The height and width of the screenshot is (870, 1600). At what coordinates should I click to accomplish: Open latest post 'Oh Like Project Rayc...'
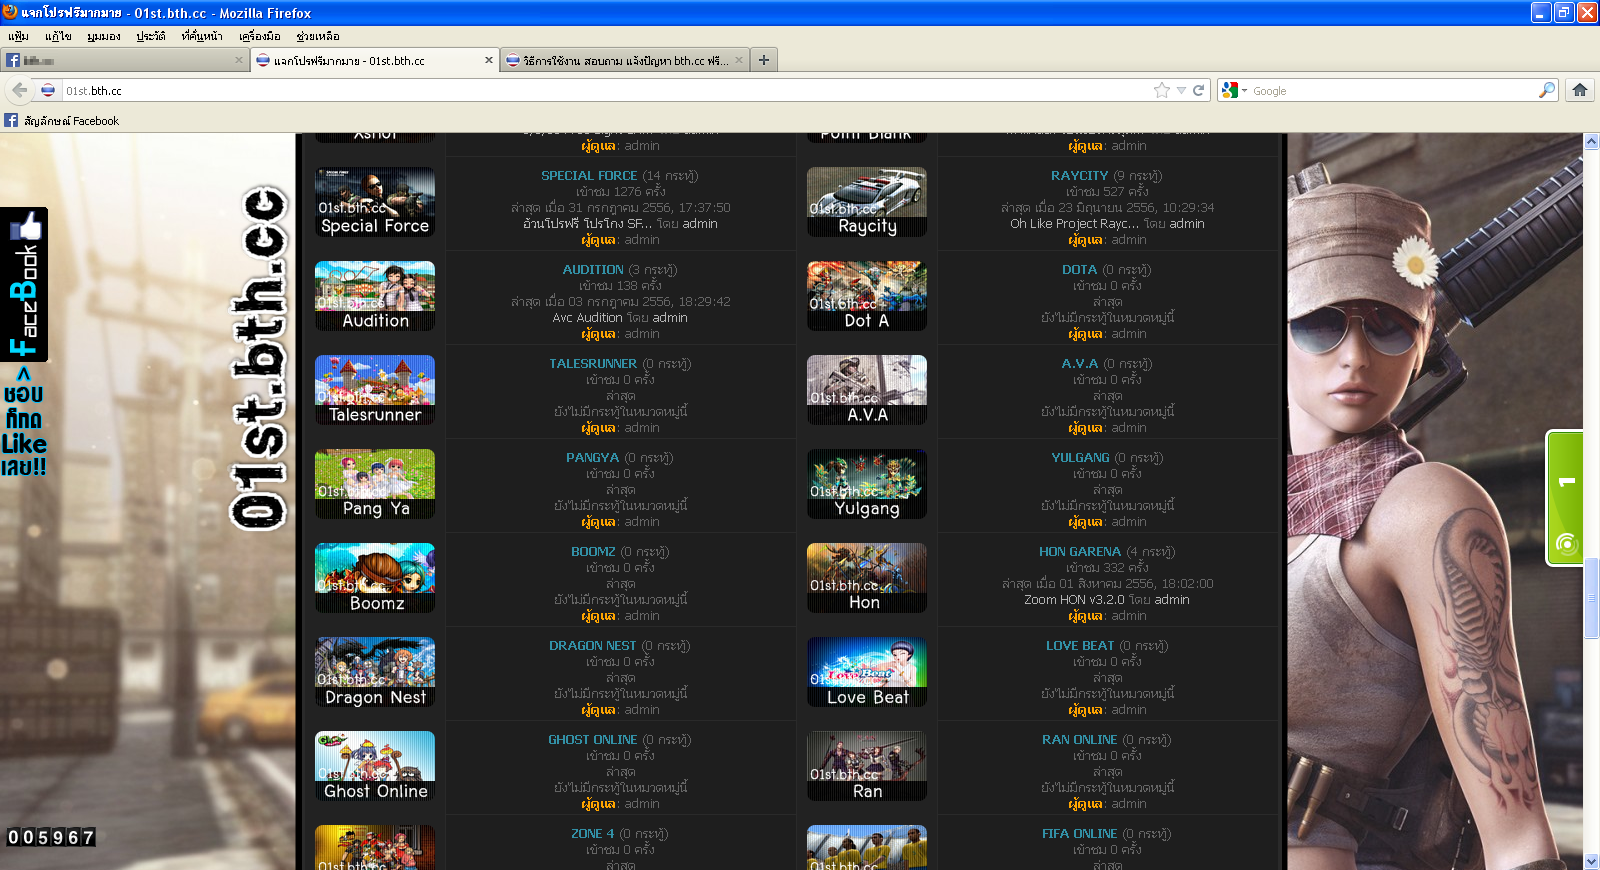click(x=1074, y=224)
